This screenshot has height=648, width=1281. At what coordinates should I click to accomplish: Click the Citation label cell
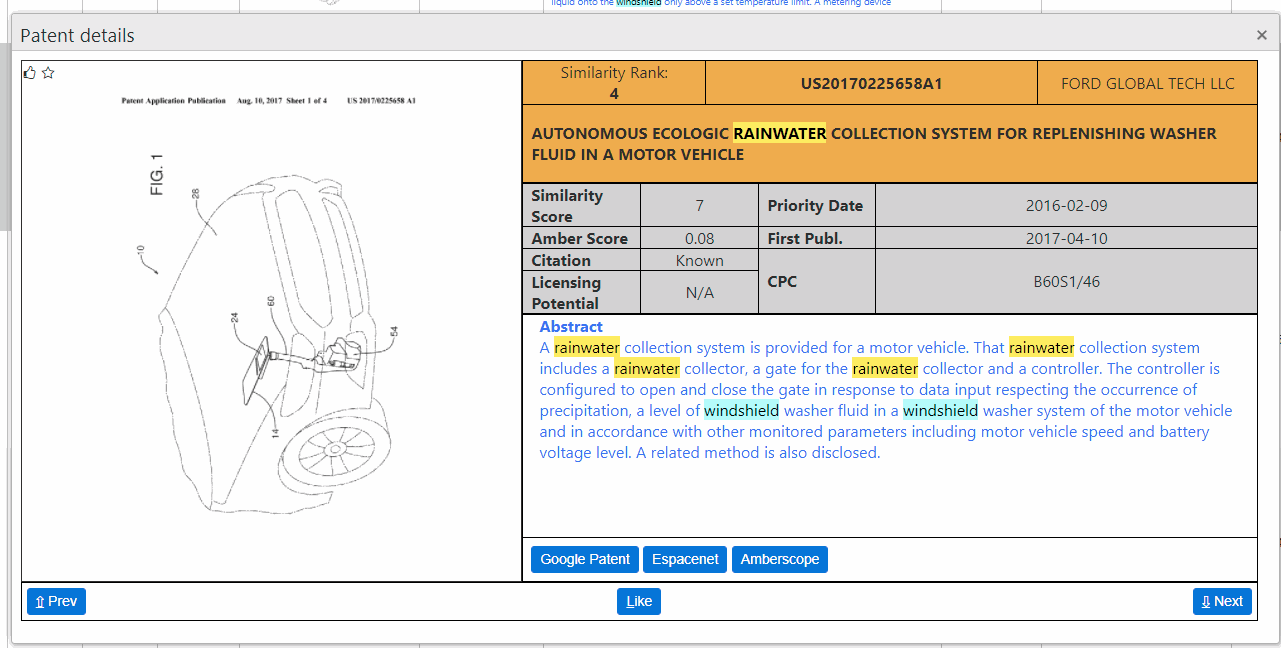click(x=581, y=260)
